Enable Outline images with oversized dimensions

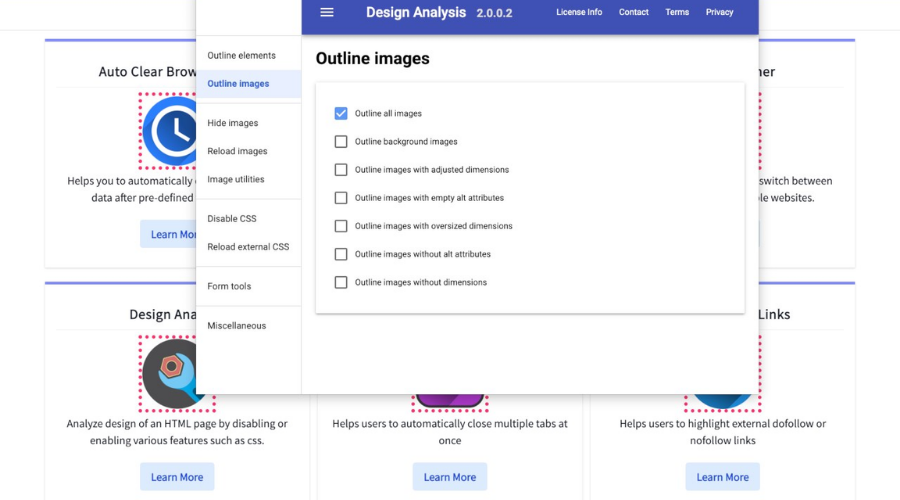pos(341,226)
